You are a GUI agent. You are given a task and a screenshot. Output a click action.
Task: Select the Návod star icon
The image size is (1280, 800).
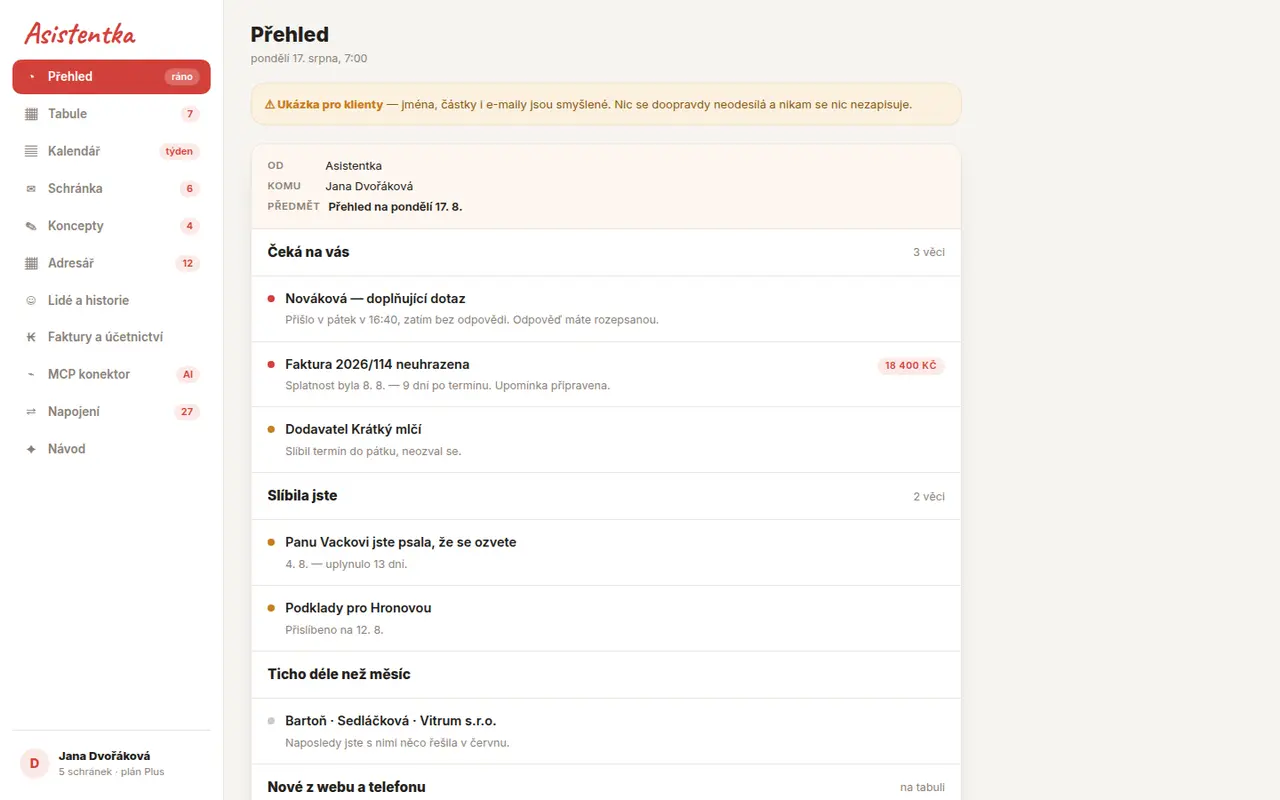point(31,449)
